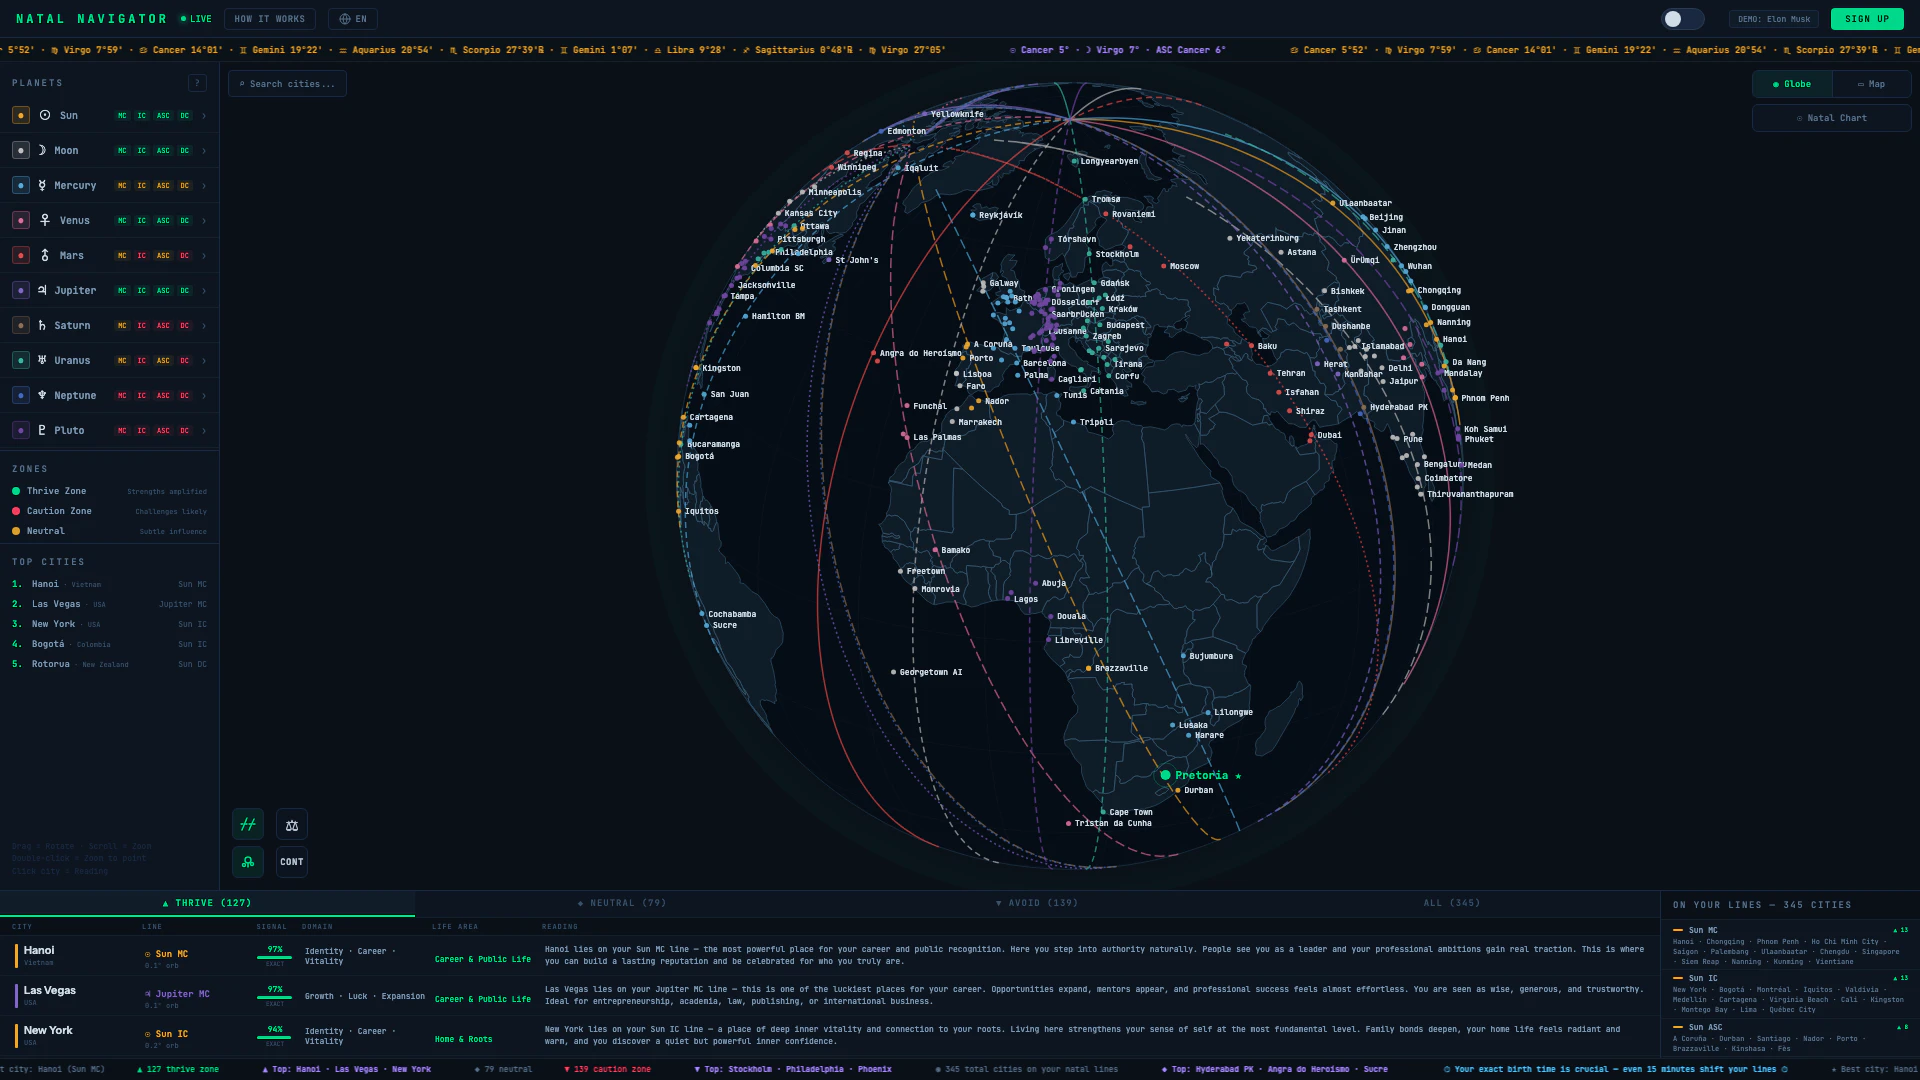
Task: Click the balance scales icon button
Action: [x=292, y=825]
